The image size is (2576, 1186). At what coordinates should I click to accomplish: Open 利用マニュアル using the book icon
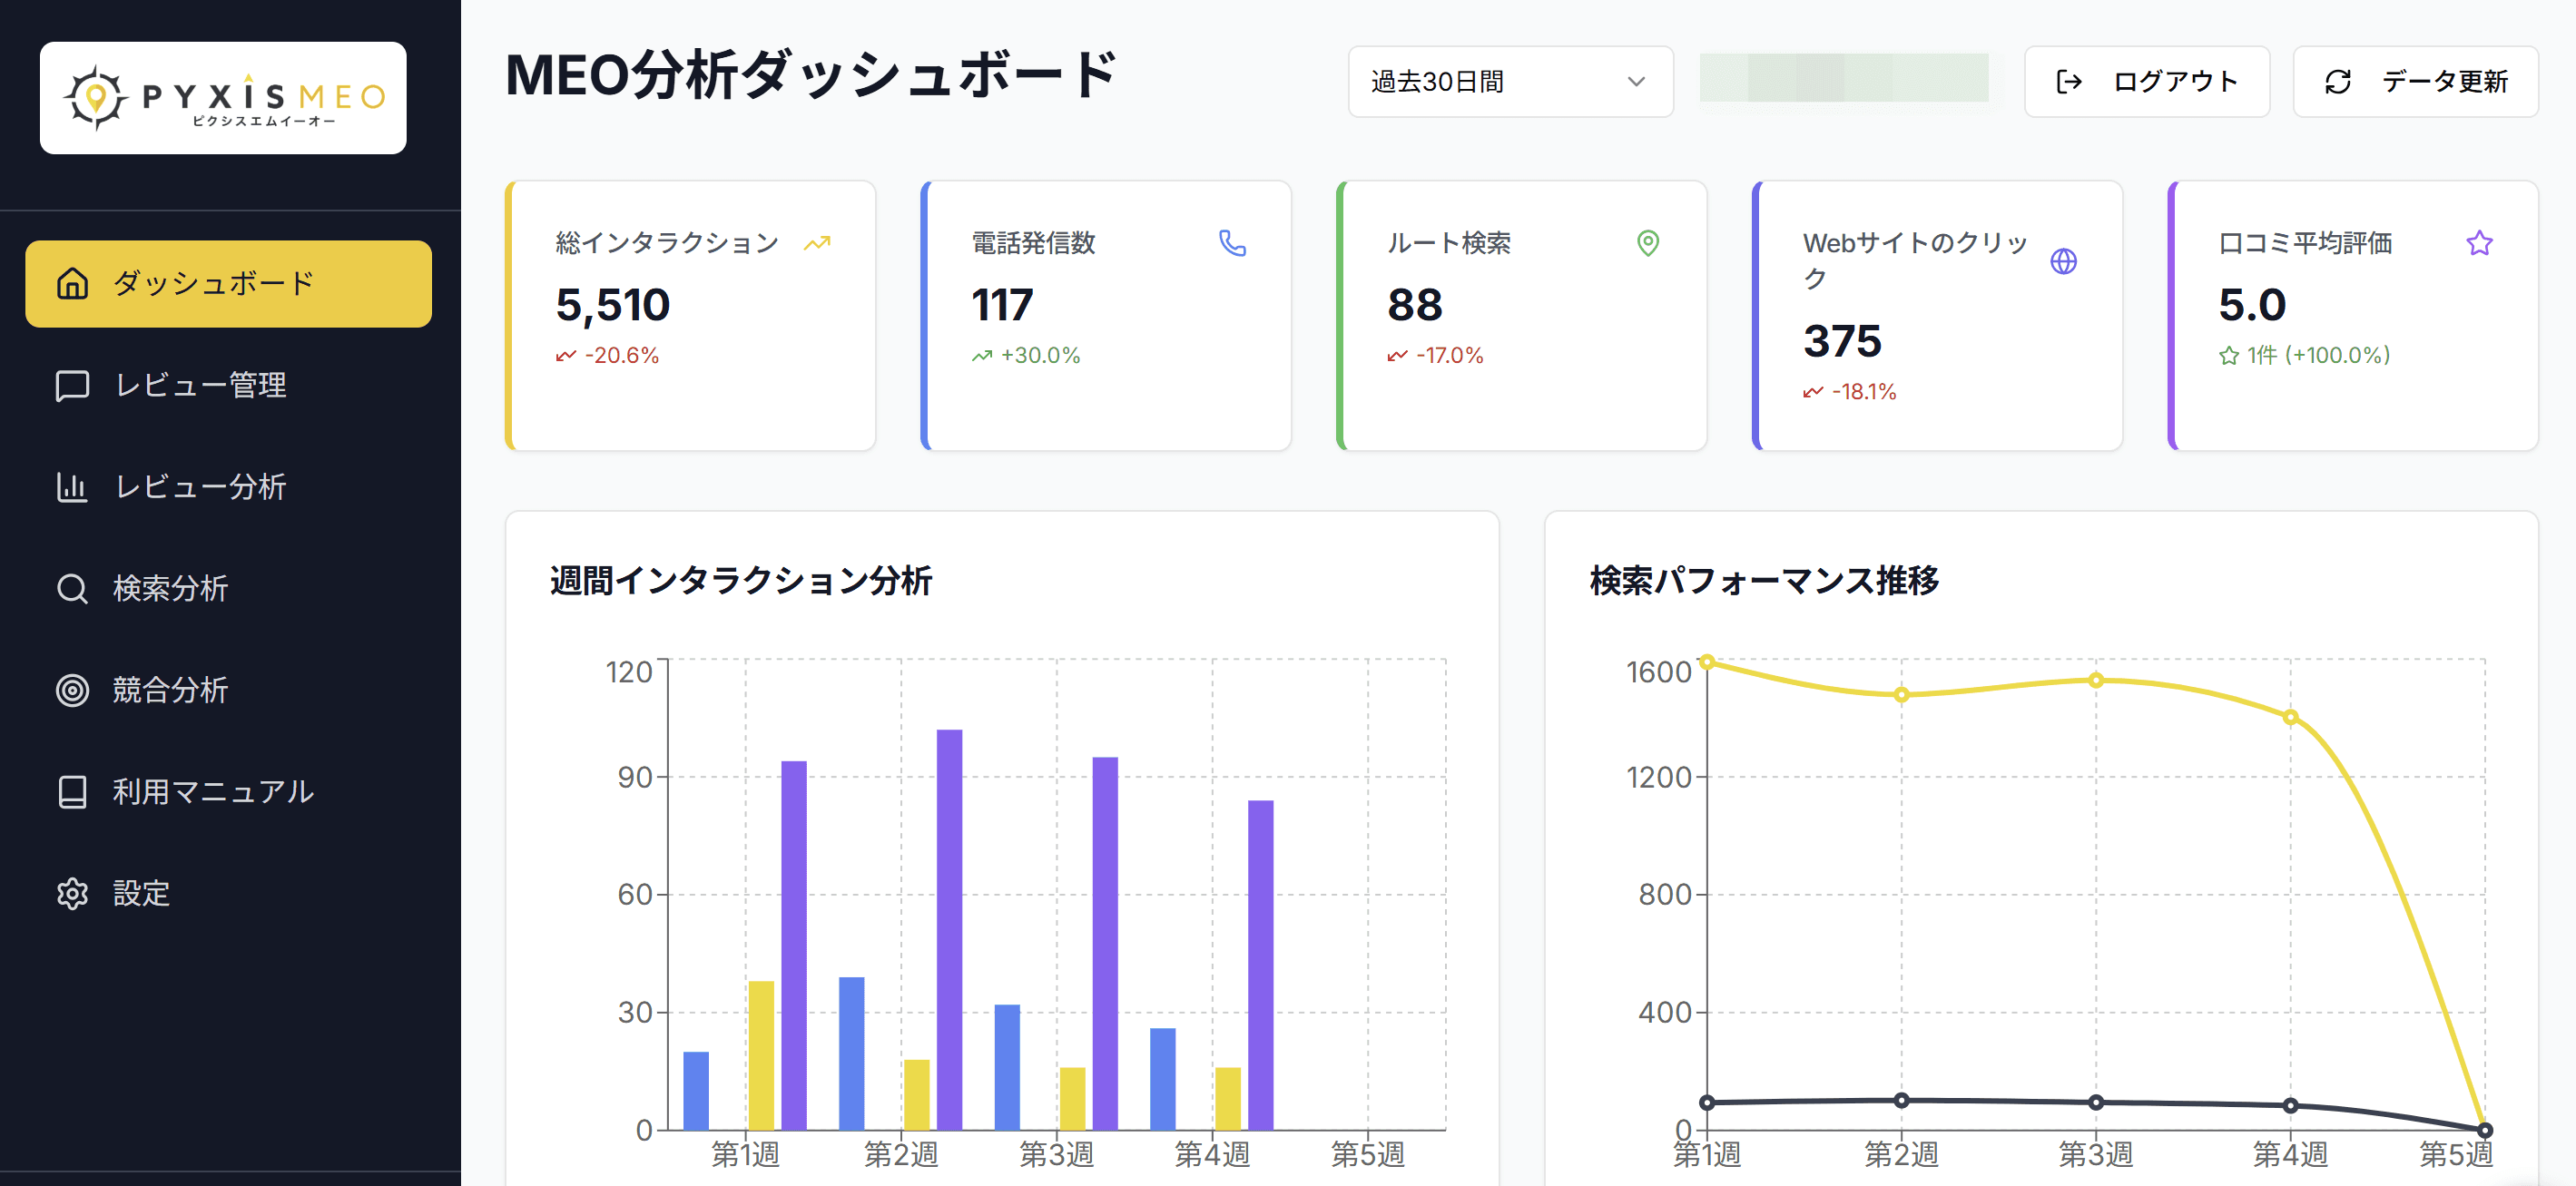pyautogui.click(x=71, y=792)
